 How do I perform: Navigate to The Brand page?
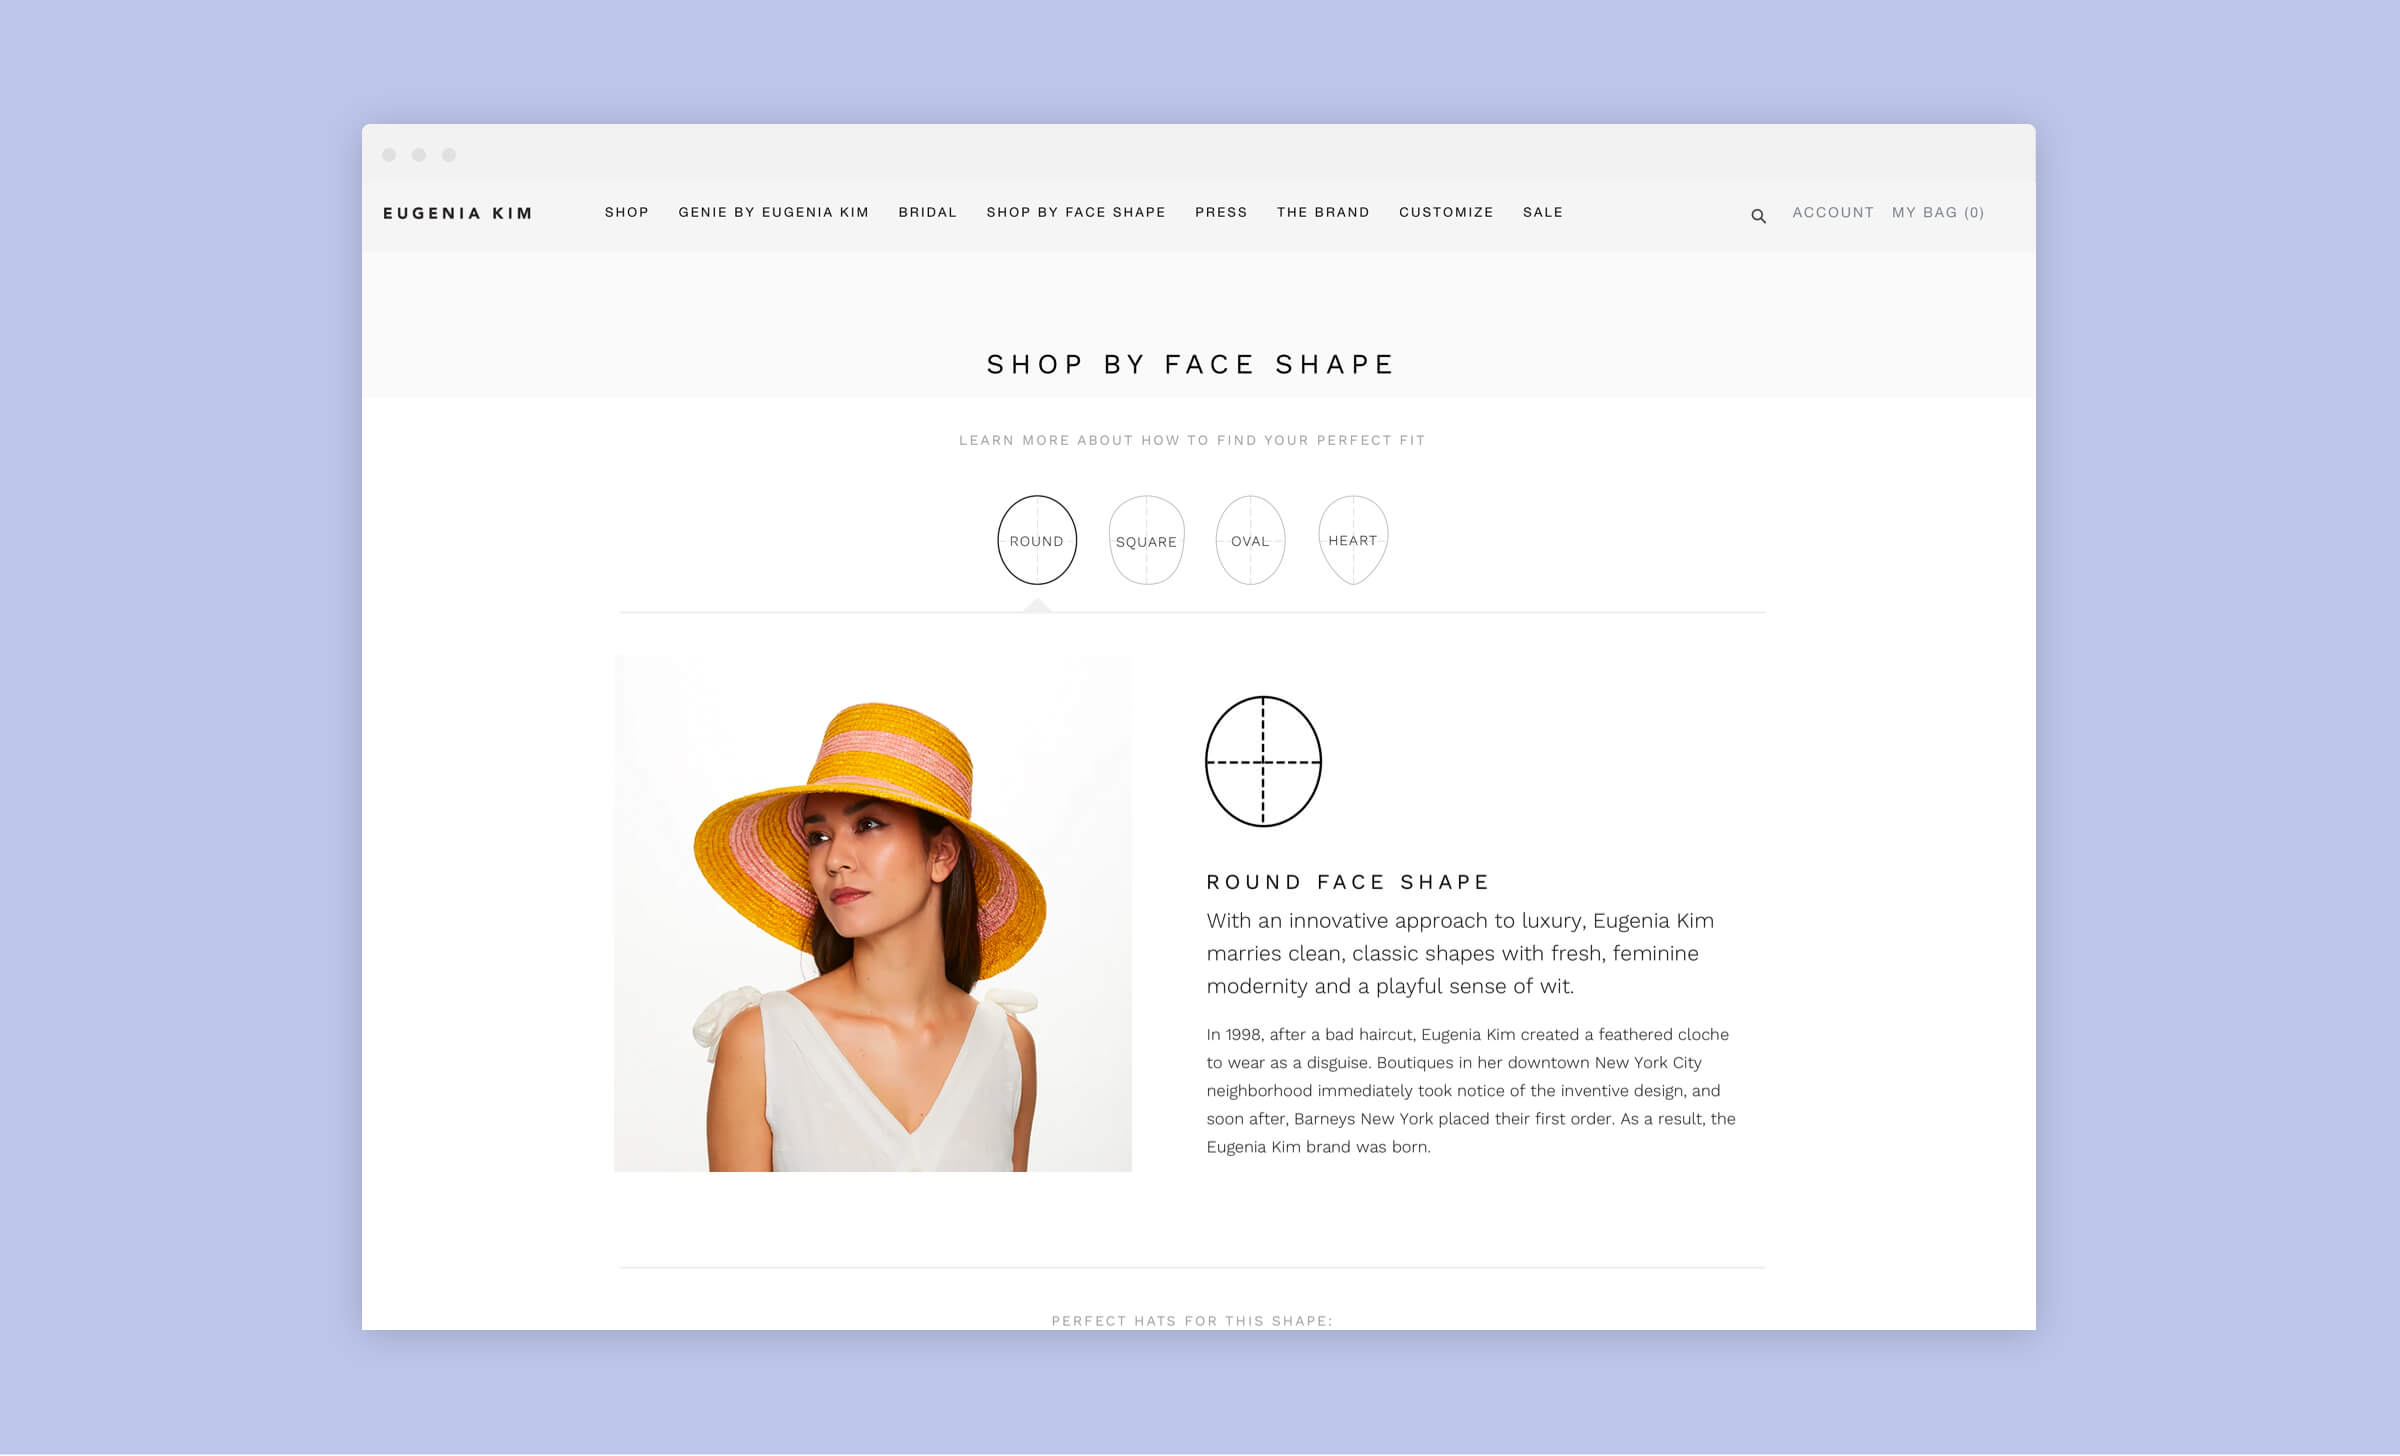(1323, 212)
